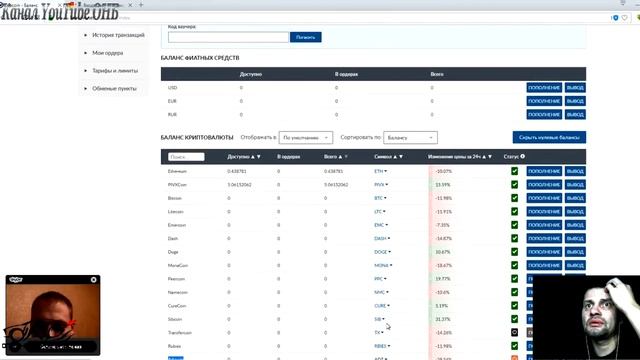Toggle the Emercoin status checkbox
Image resolution: width=640 pixels, height=360 pixels.
514,225
